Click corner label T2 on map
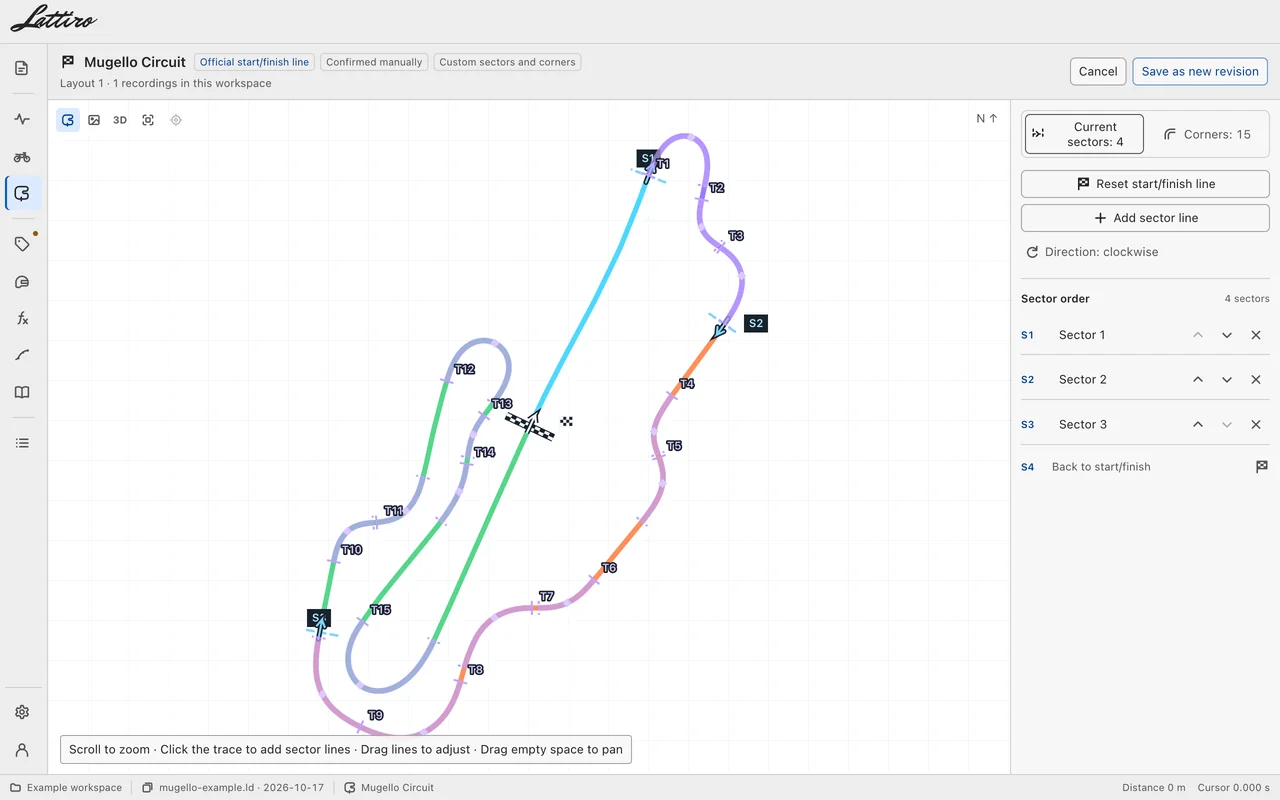This screenshot has width=1280, height=800. coord(716,188)
